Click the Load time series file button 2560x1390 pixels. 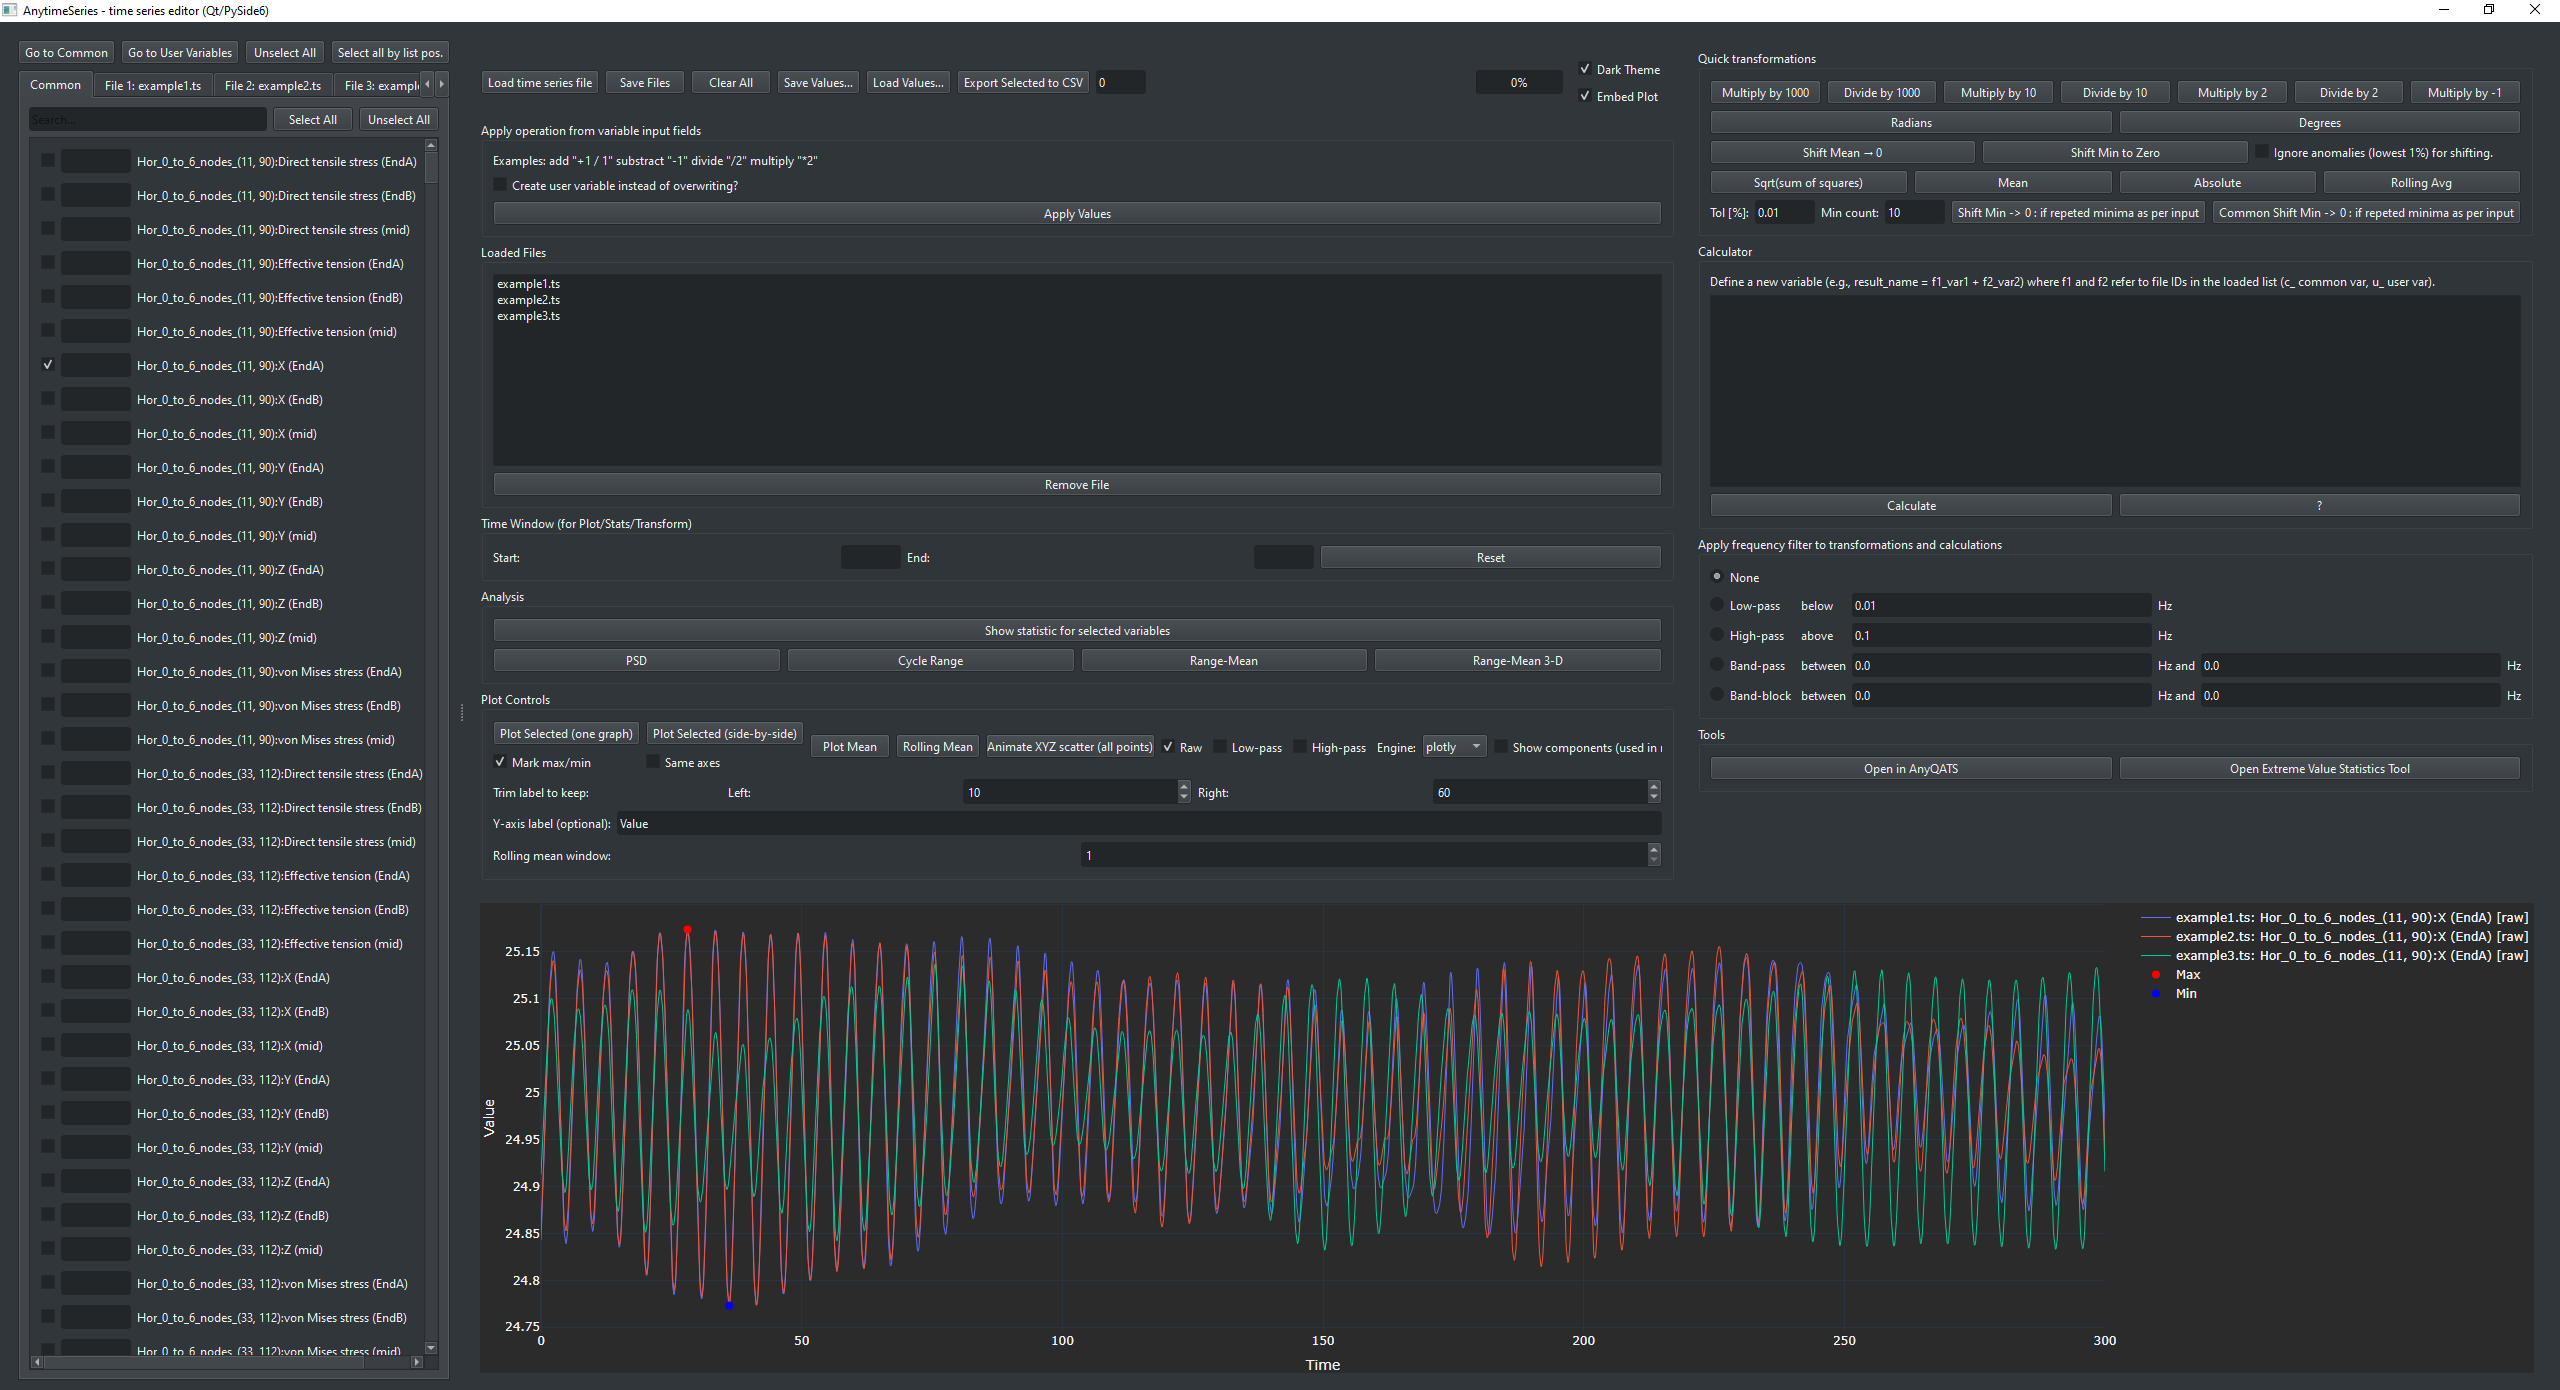pos(540,83)
